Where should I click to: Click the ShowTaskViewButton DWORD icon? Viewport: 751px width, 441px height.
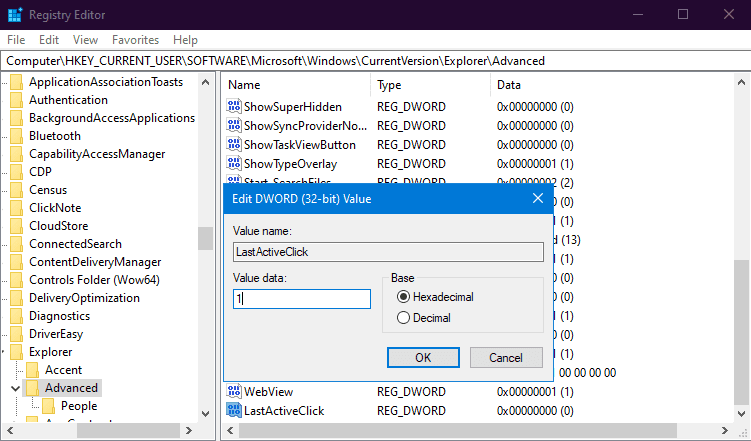[x=234, y=145]
